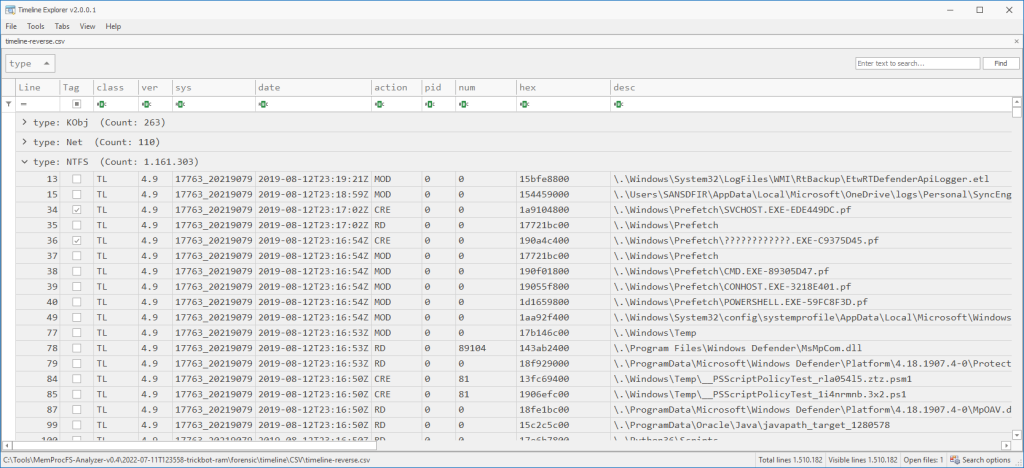This screenshot has width=1024, height=468.
Task: Click the funnel icon at filter row start
Action: pos(8,104)
